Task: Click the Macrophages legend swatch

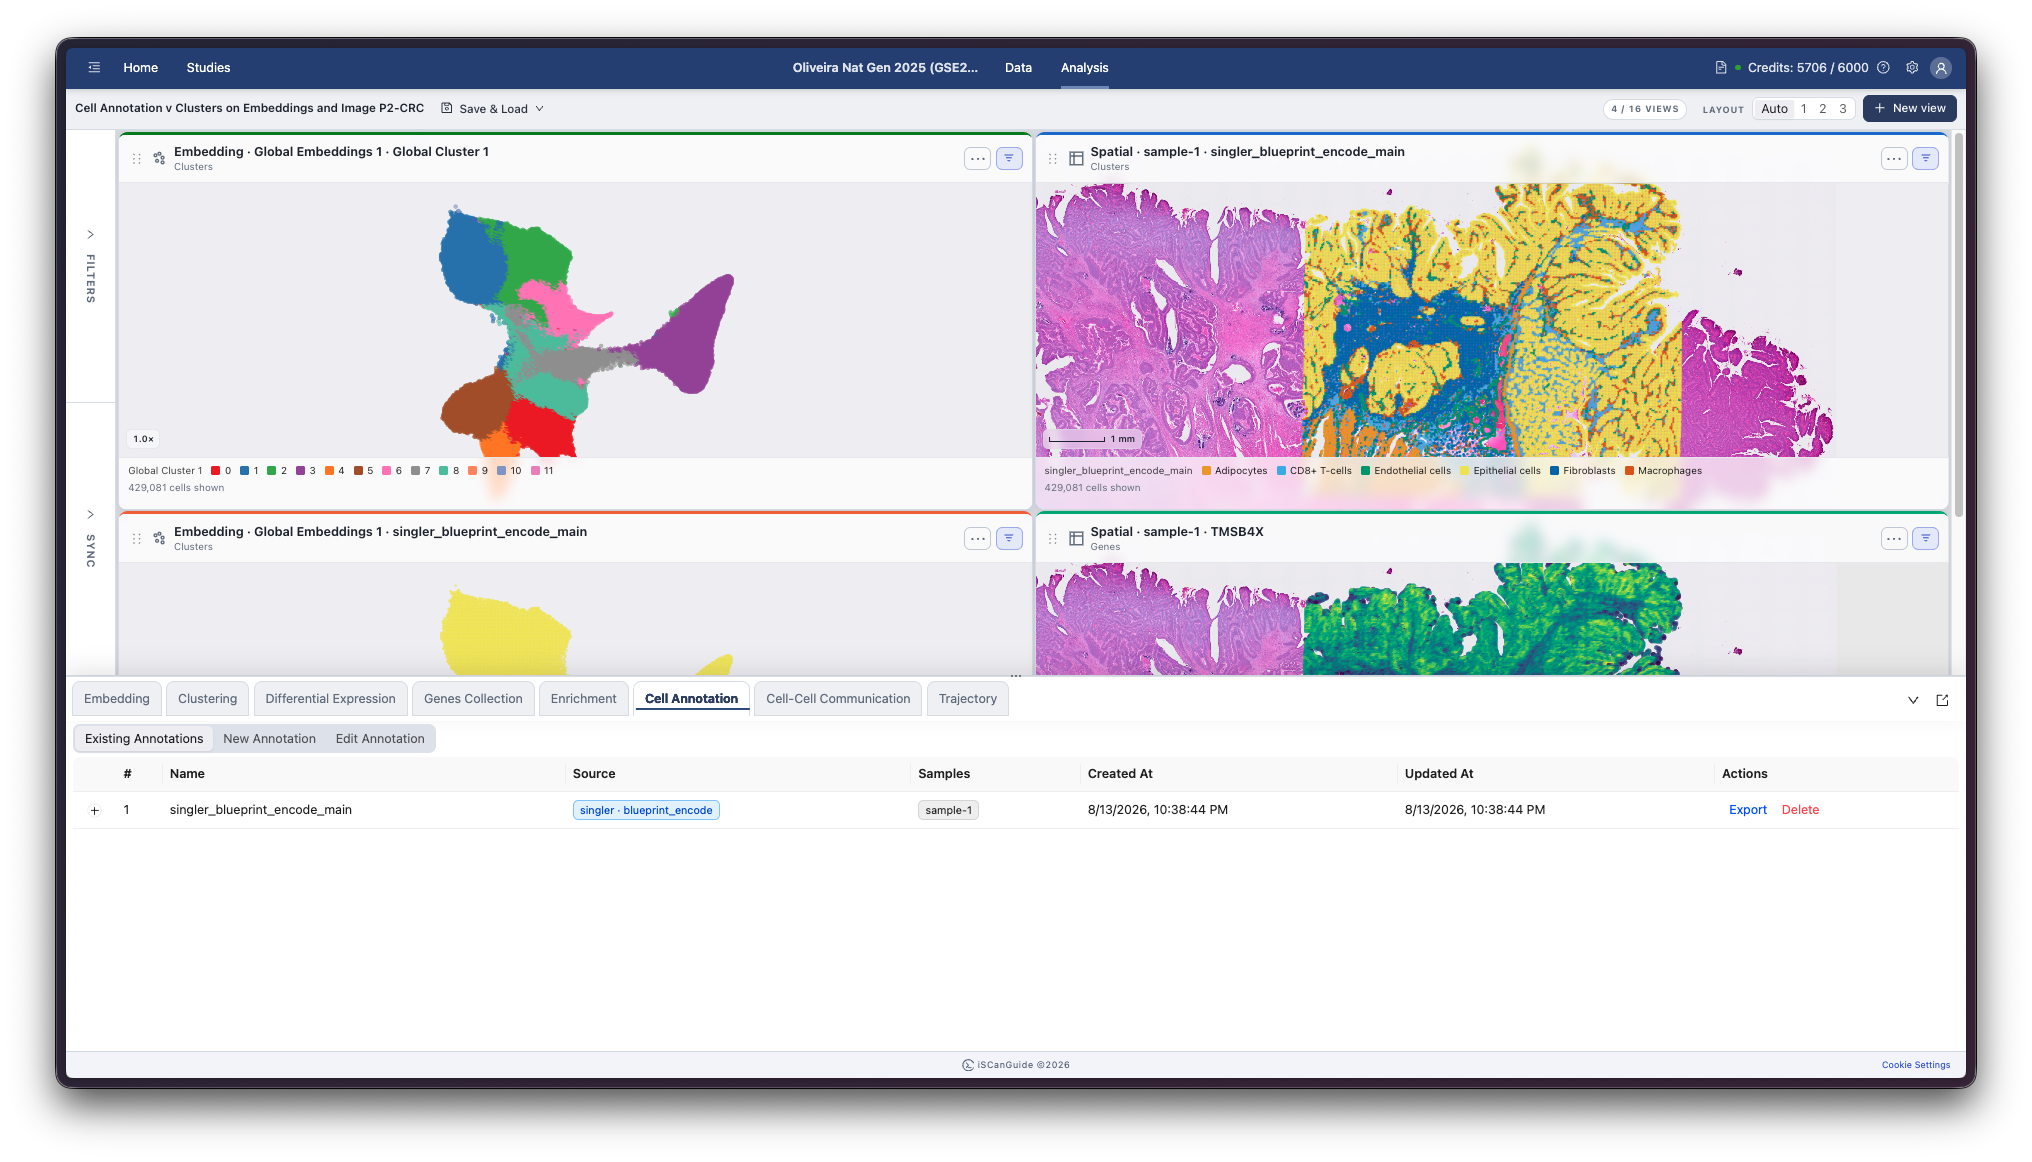Action: (1629, 470)
